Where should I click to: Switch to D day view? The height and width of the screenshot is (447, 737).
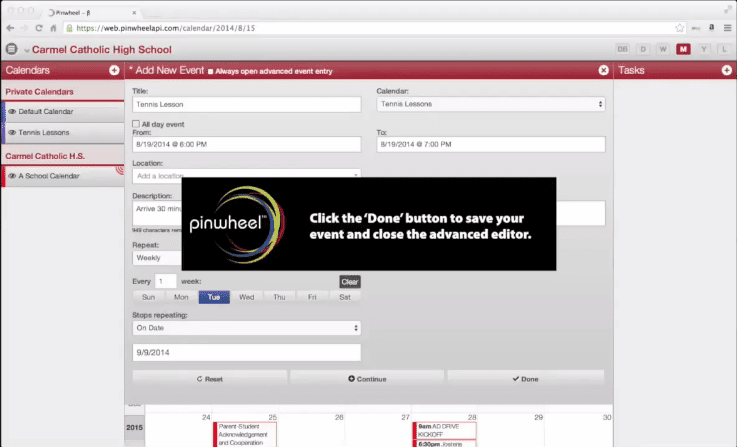tap(643, 49)
